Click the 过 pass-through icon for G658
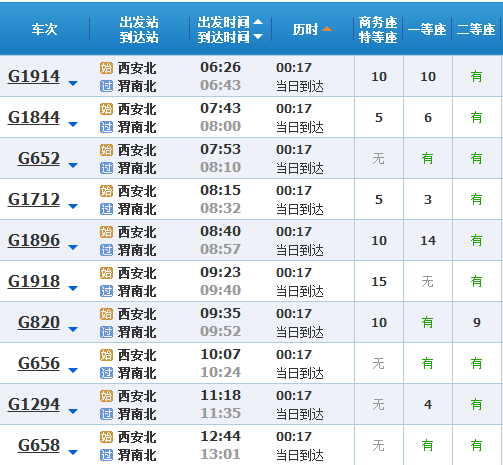 point(106,455)
